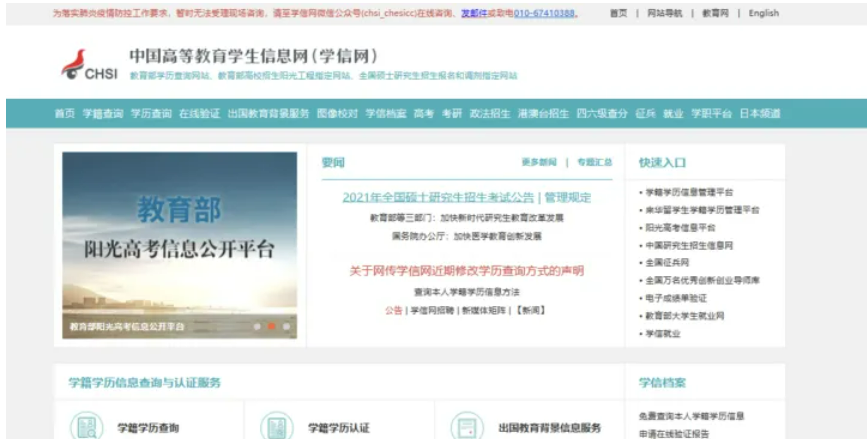The image size is (867, 439).
Task: Open 学职平台 in the navigation bar
Action: point(711,113)
